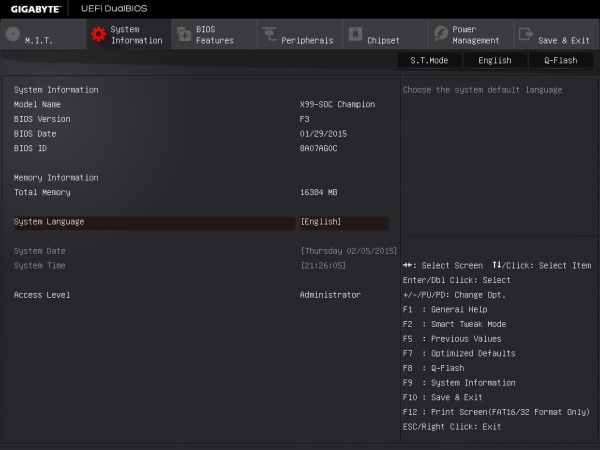Image resolution: width=600 pixels, height=450 pixels.
Task: Click the English language button
Action: click(x=495, y=60)
